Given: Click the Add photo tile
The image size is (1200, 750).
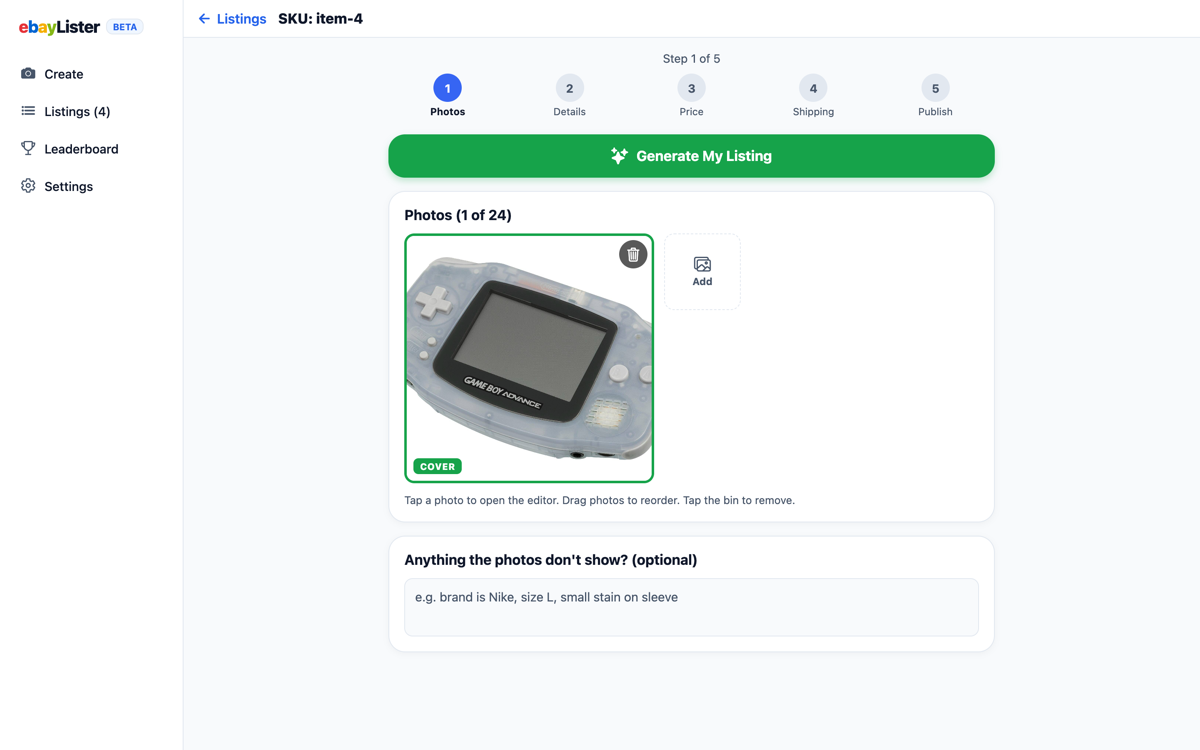Looking at the screenshot, I should [702, 272].
